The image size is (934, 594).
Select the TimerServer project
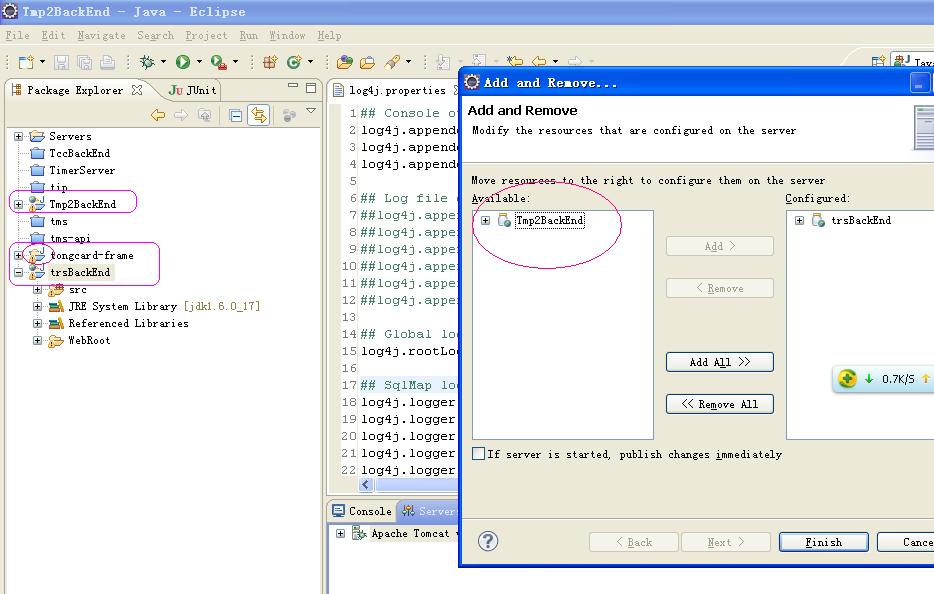[82, 170]
